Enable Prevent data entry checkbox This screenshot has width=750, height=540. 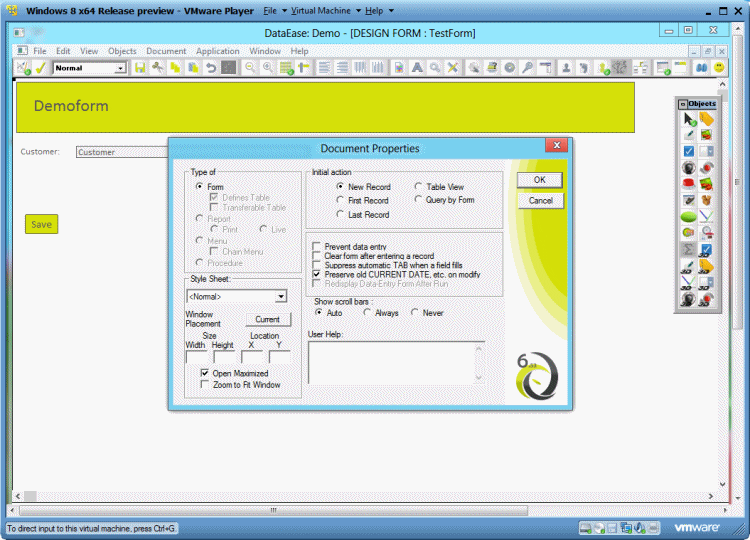point(316,246)
